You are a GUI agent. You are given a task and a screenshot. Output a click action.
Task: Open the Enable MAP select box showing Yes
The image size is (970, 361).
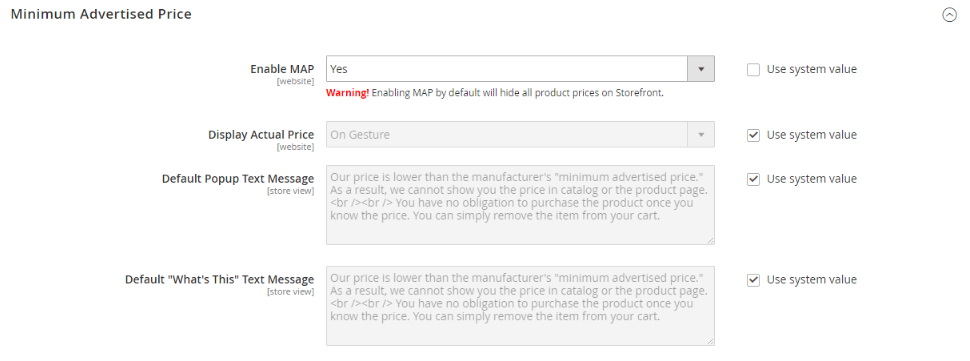click(x=520, y=69)
